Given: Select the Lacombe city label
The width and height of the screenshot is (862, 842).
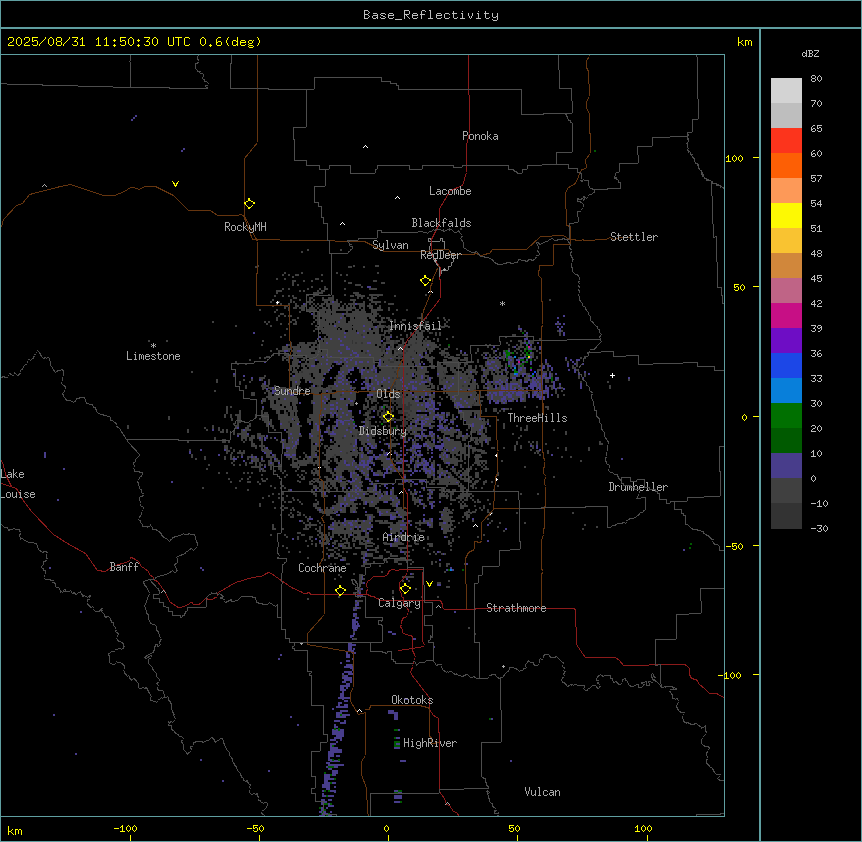Looking at the screenshot, I should click(x=450, y=191).
